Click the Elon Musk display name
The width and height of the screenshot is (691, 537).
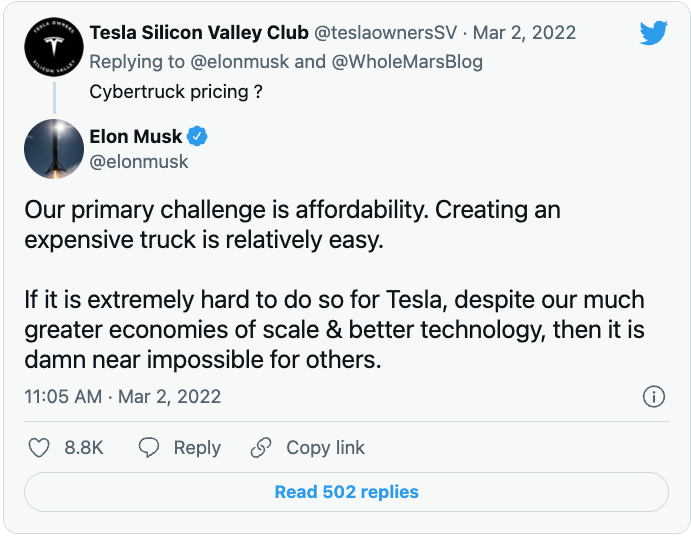point(136,136)
